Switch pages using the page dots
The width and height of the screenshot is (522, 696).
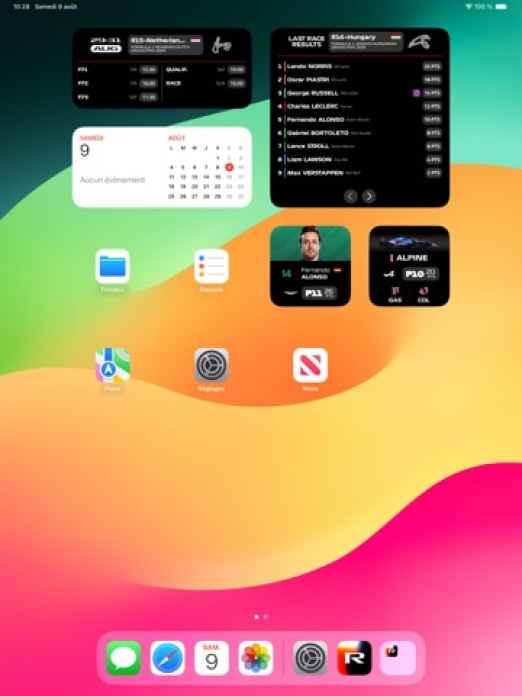tap(261, 617)
